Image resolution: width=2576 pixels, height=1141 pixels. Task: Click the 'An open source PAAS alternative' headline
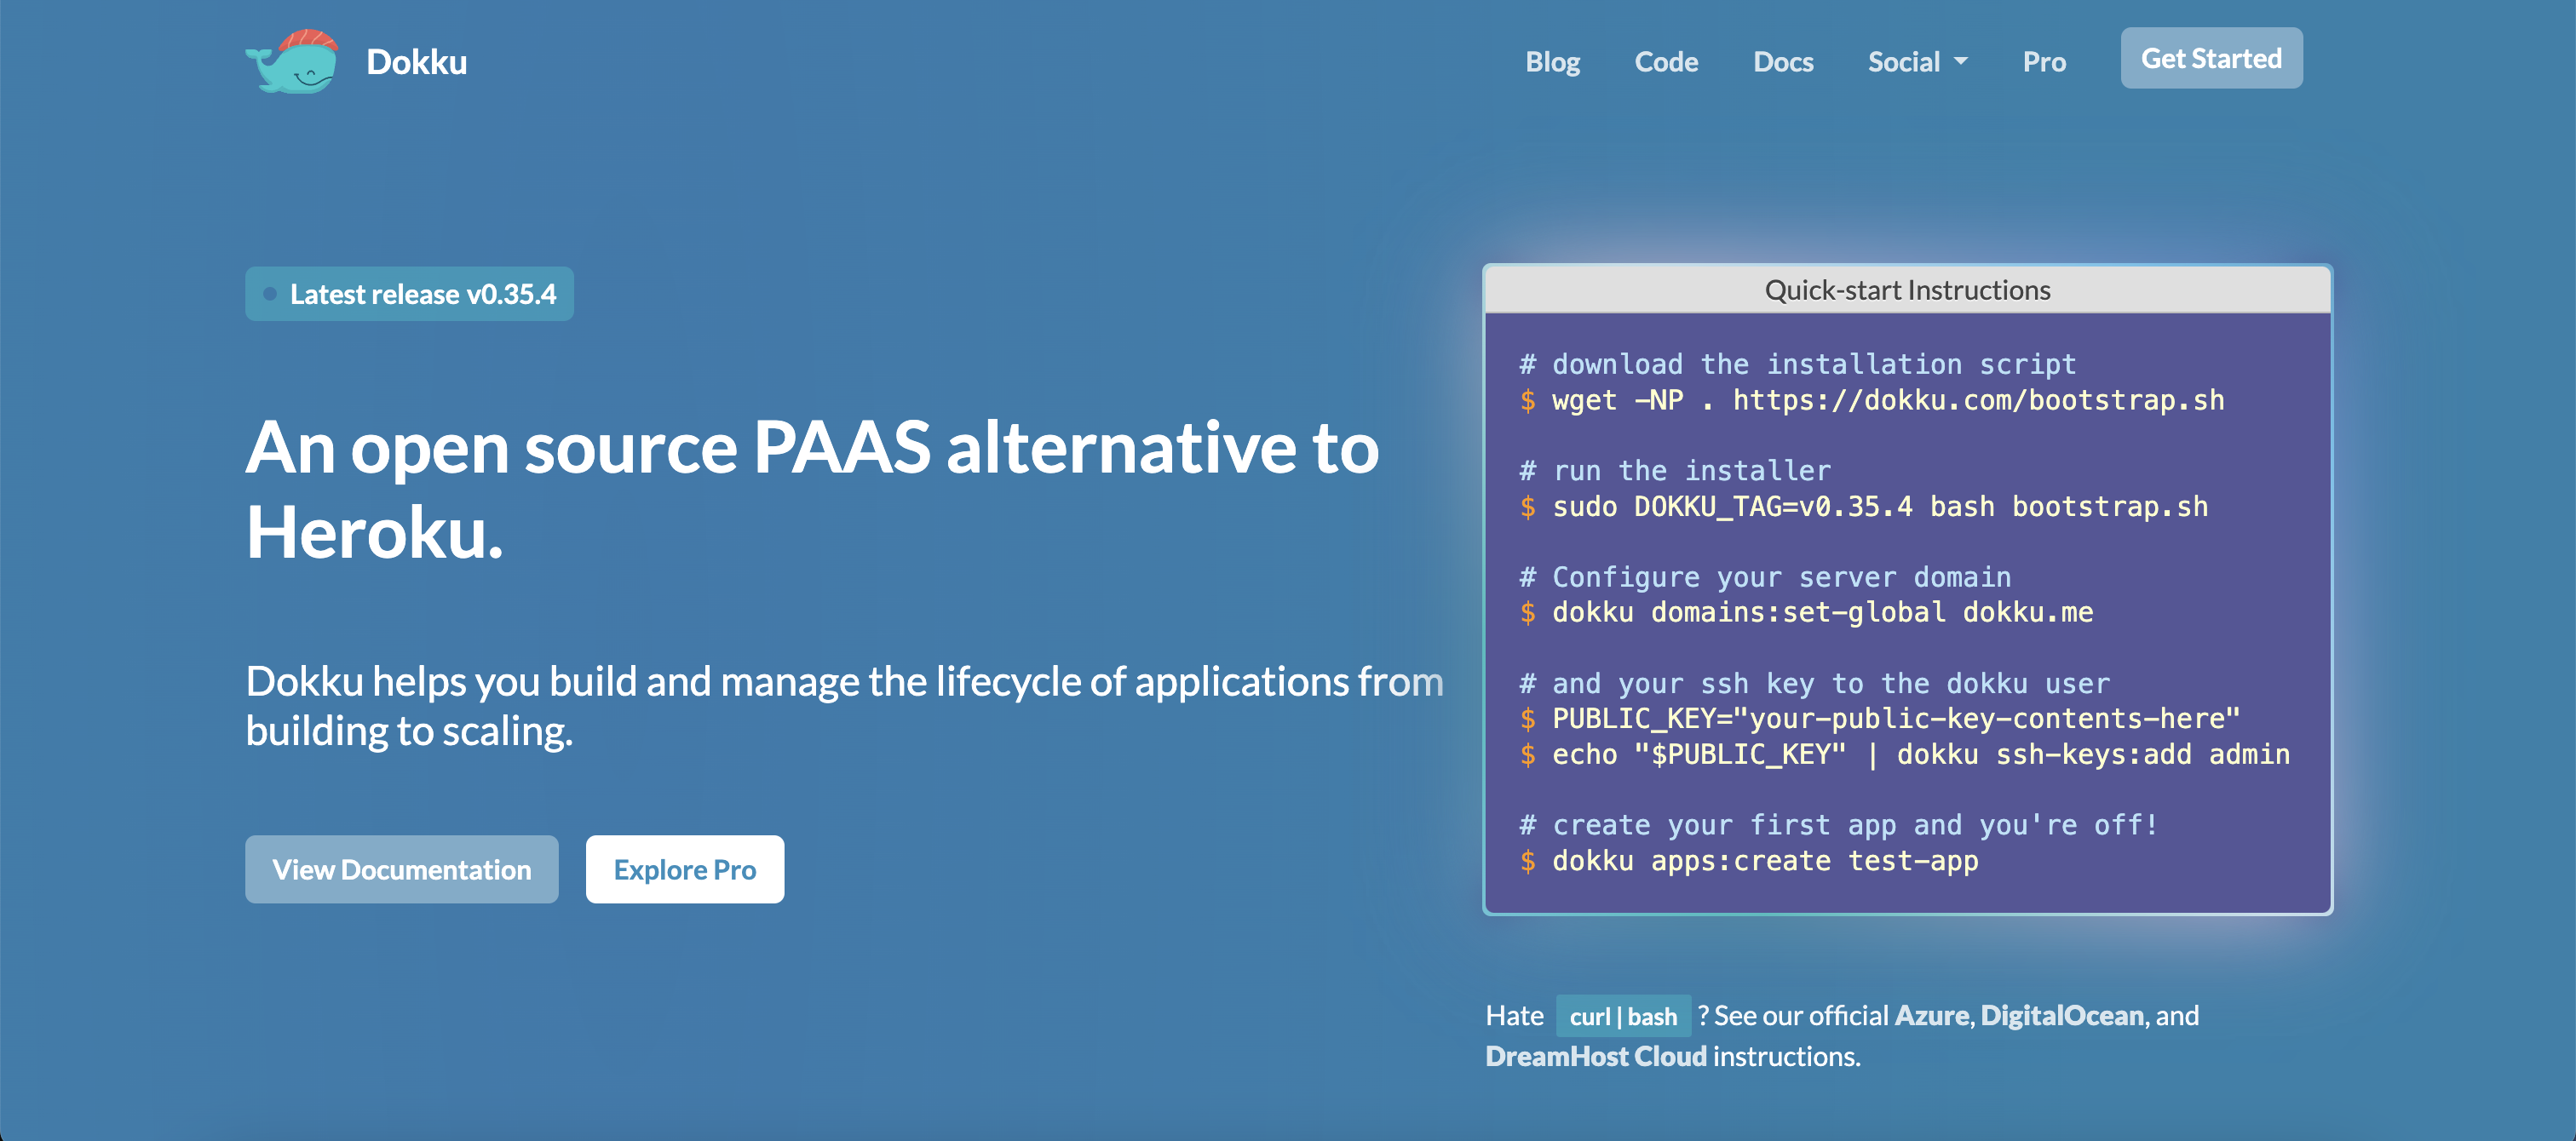pos(812,490)
